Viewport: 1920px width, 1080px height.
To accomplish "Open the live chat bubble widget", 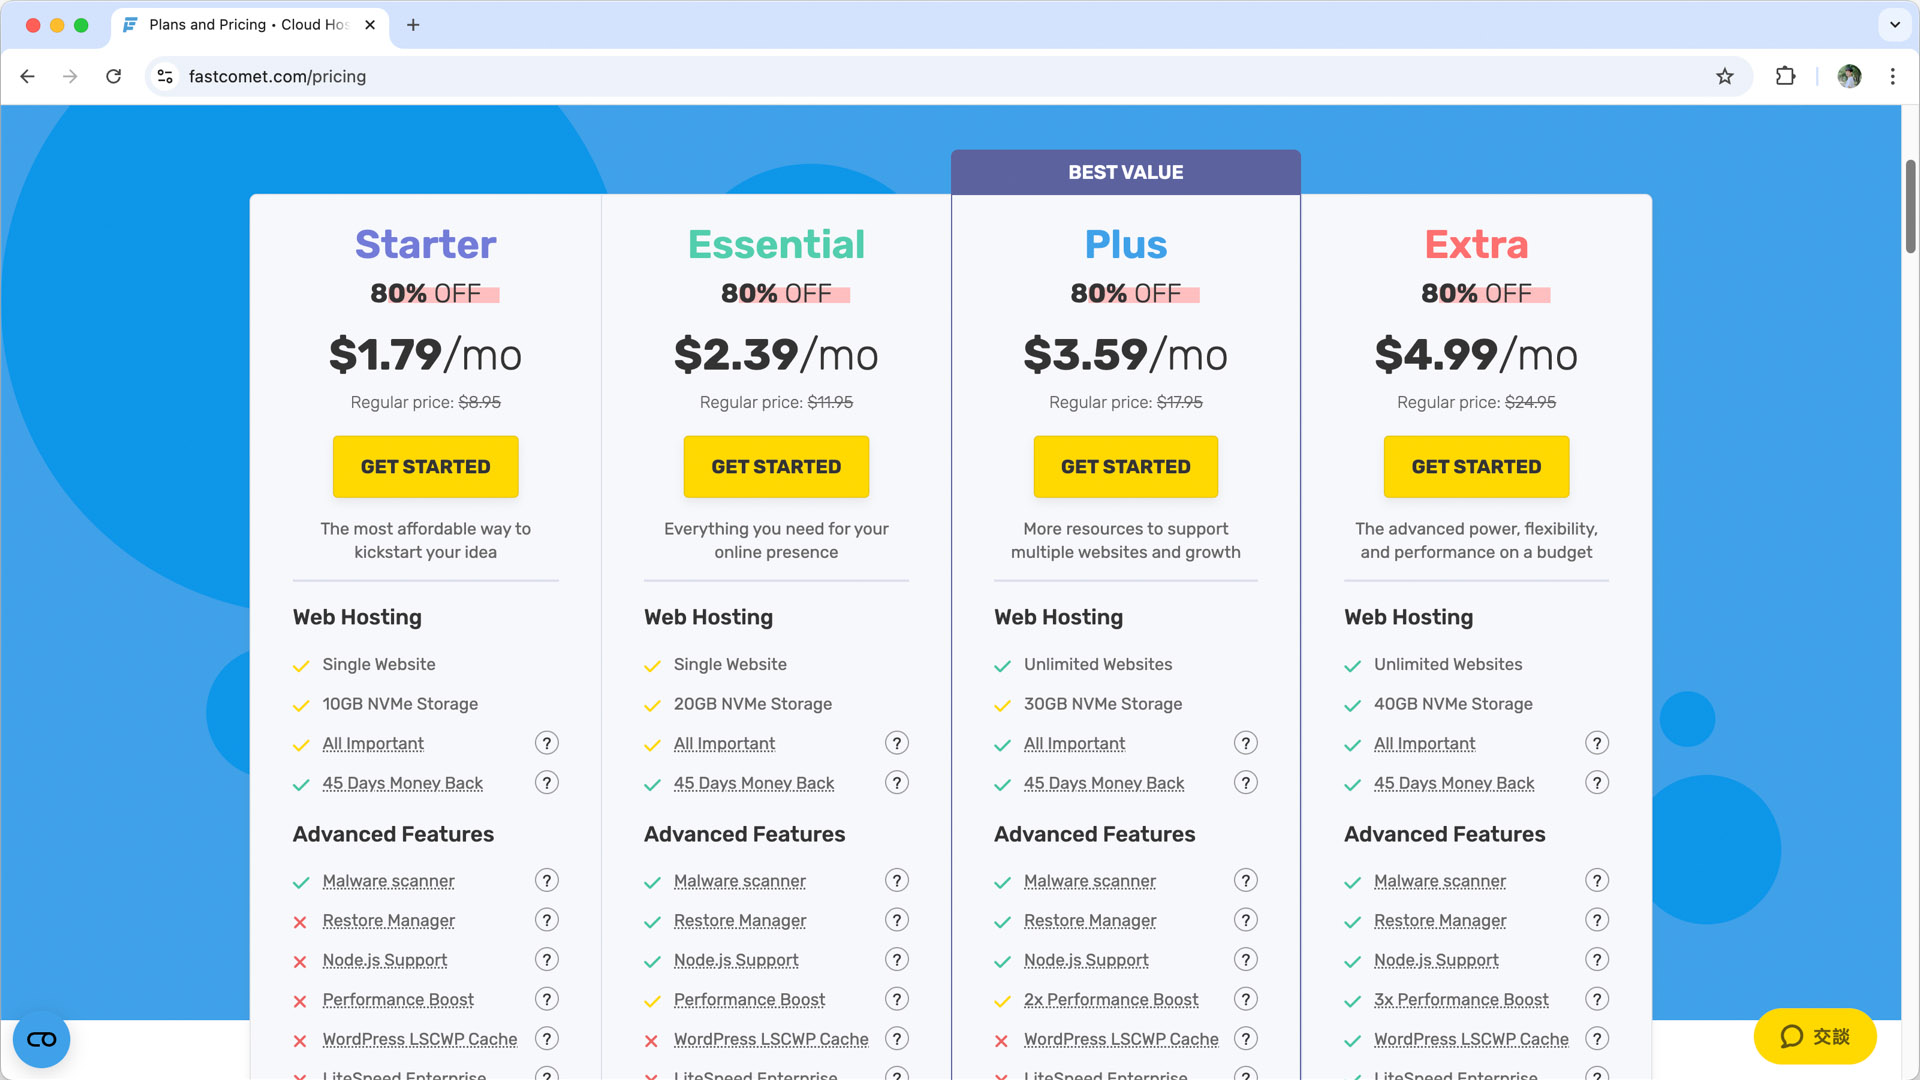I will point(1814,1037).
